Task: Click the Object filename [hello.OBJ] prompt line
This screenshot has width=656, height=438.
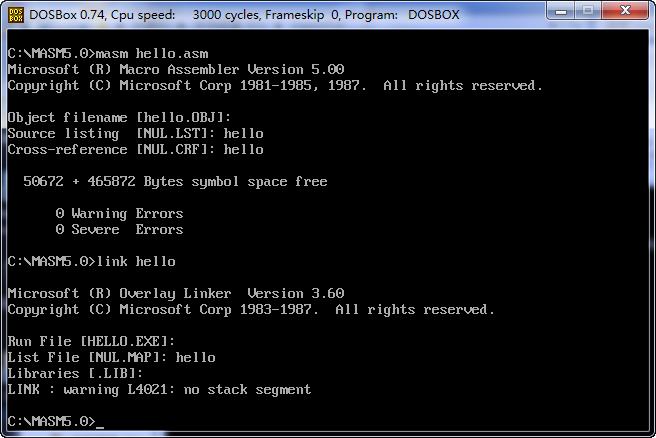Action: [119, 117]
